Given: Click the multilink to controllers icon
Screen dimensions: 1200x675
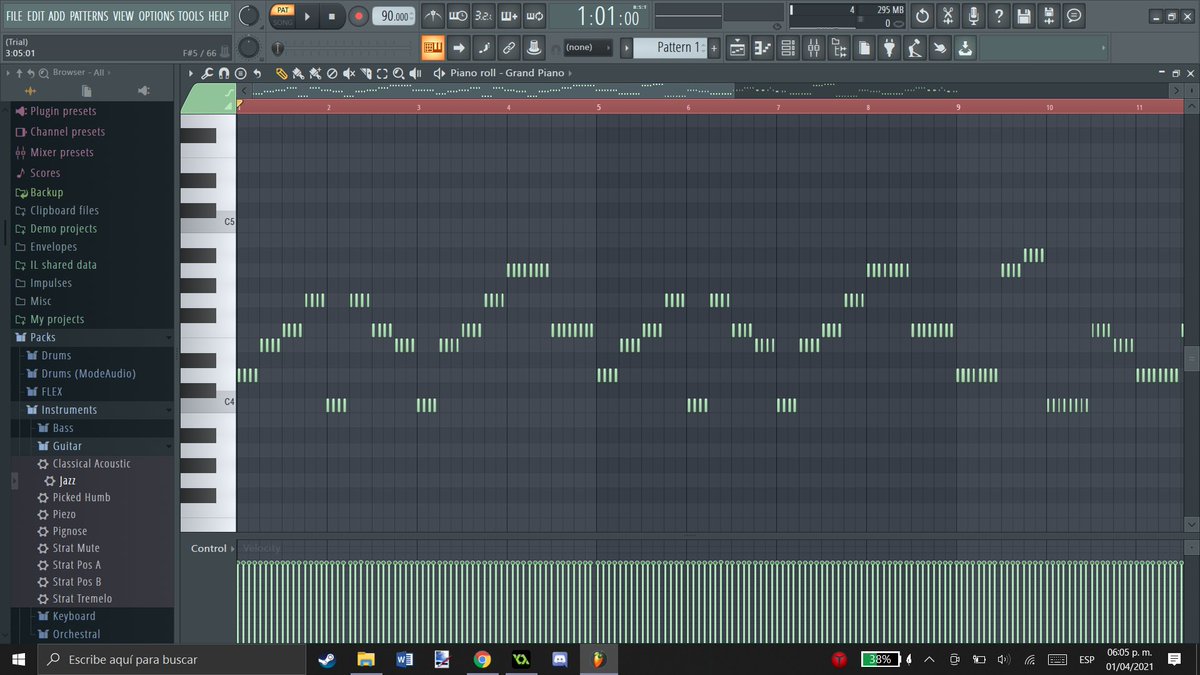Looking at the screenshot, I should pyautogui.click(x=509, y=47).
